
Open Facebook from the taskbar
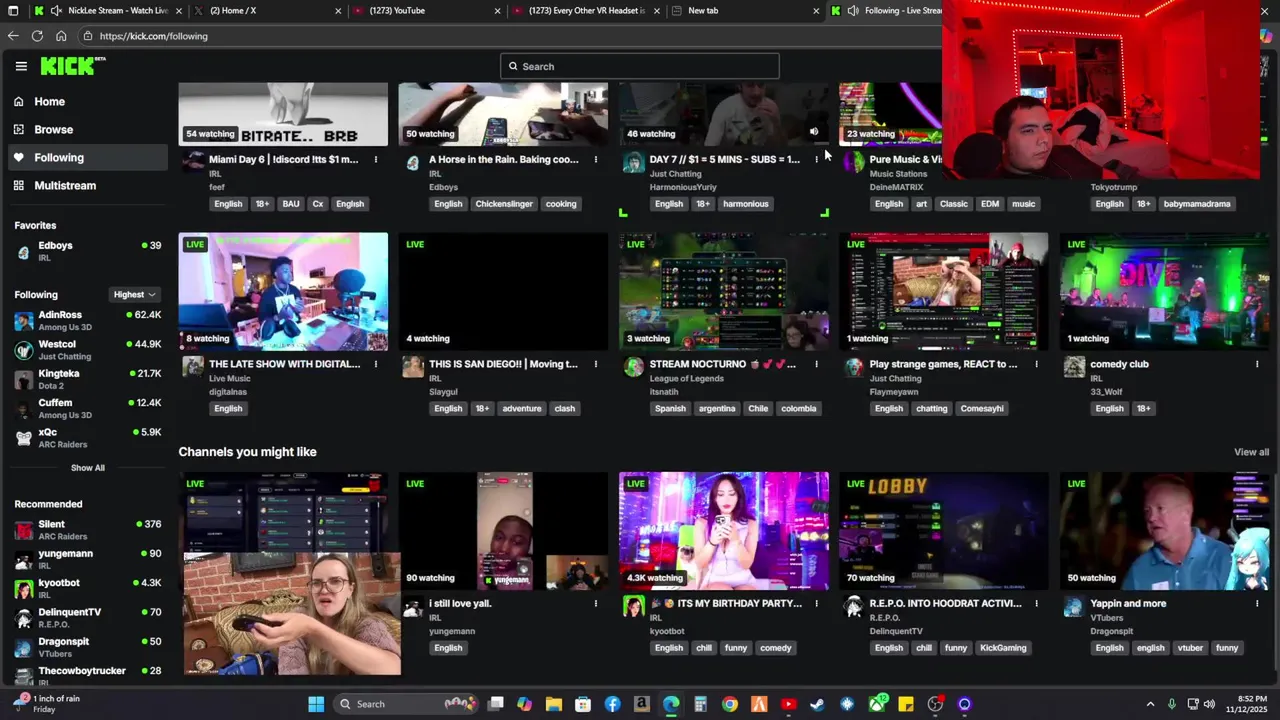pos(612,704)
